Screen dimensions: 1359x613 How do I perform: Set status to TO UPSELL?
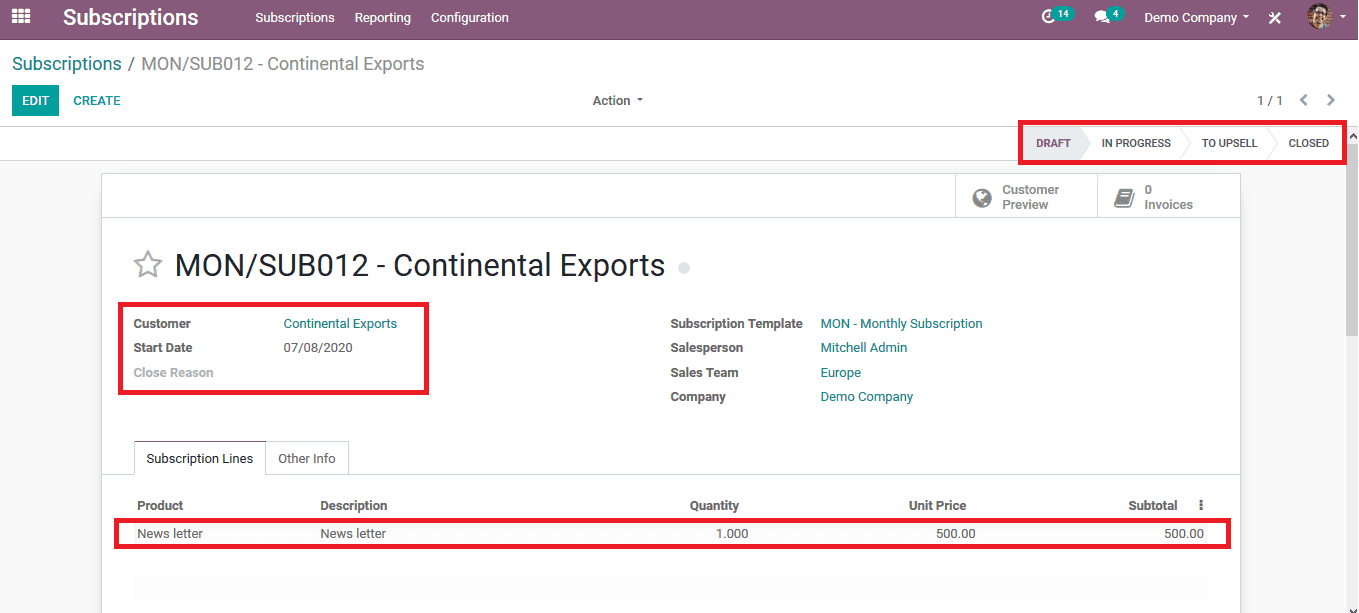coord(1229,143)
